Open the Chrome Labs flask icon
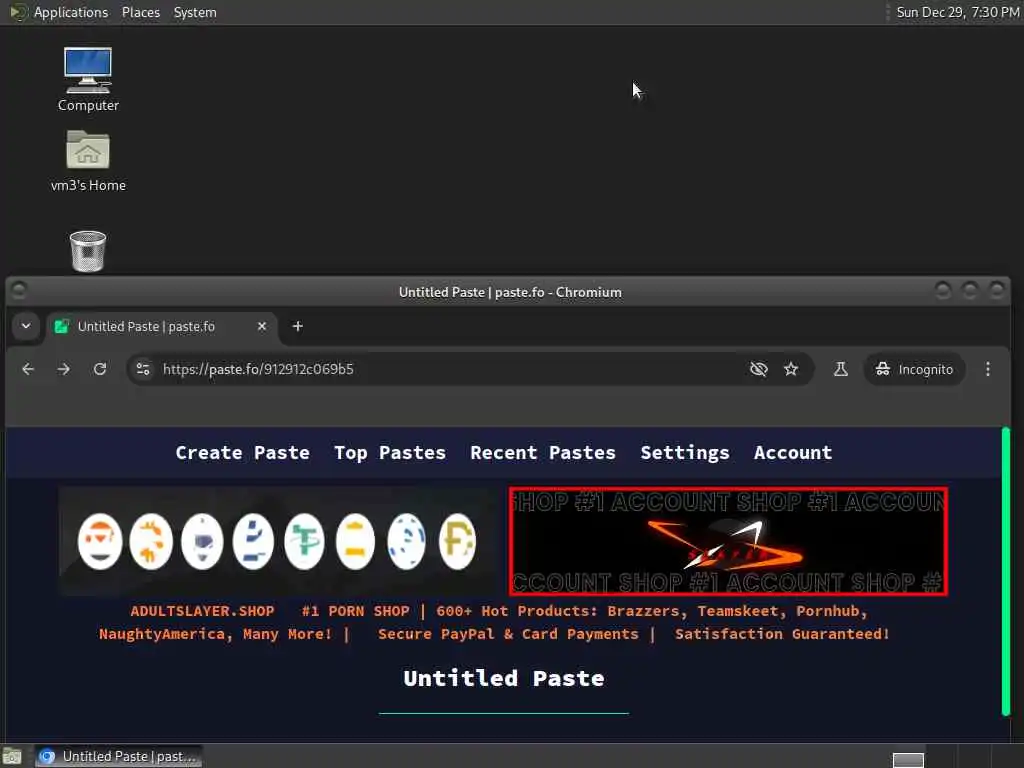 (x=840, y=370)
